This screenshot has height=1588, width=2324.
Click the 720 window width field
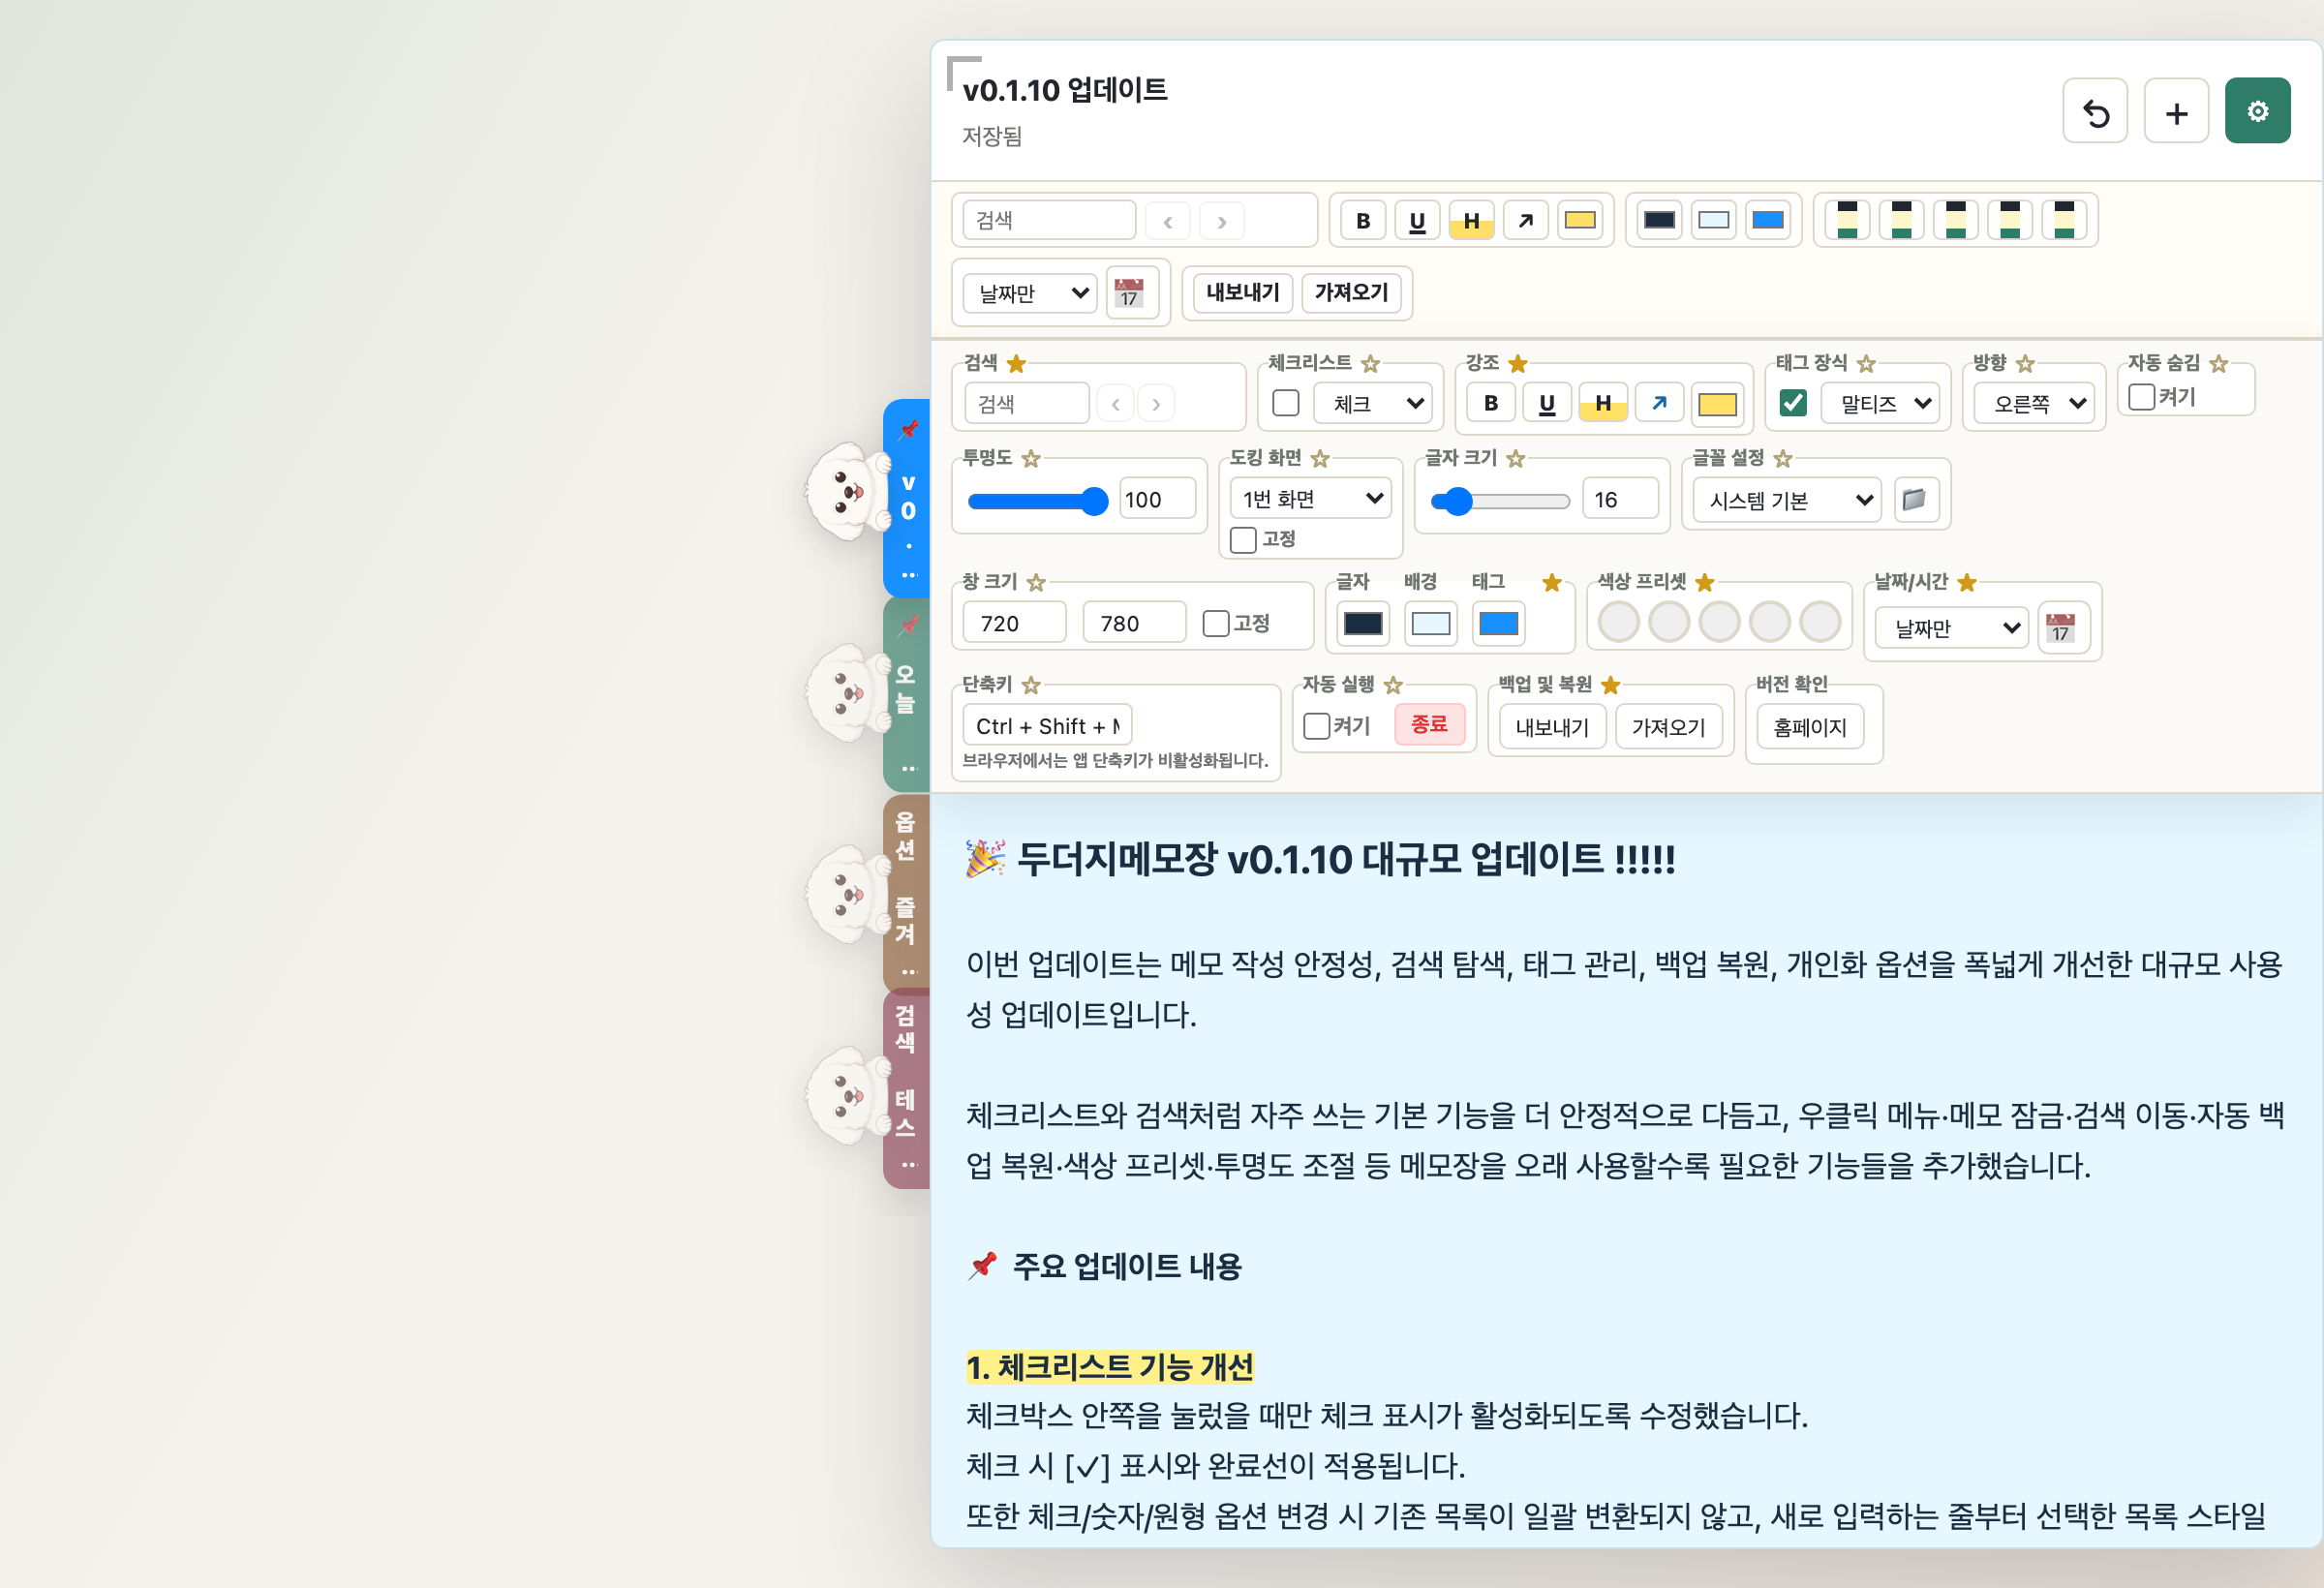(1014, 623)
